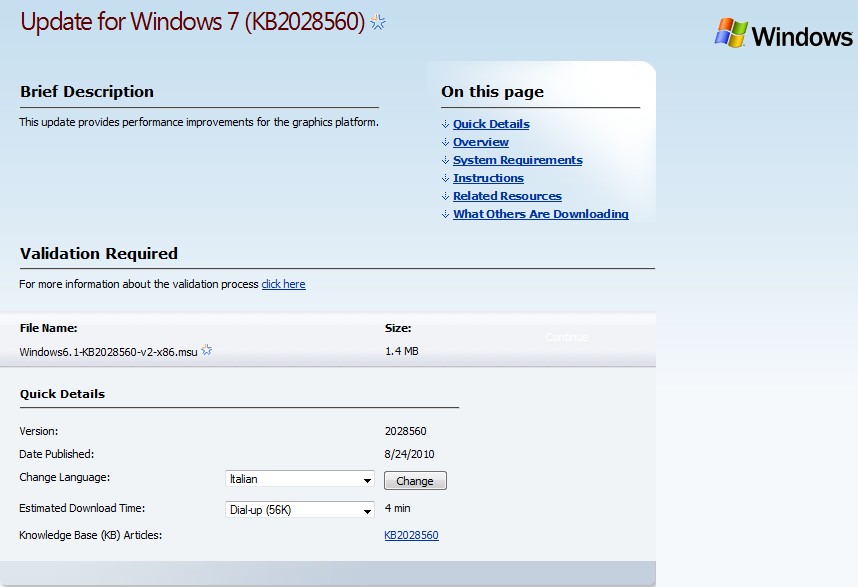Open the Dial-up (56K) download speed dropdown

click(x=300, y=510)
